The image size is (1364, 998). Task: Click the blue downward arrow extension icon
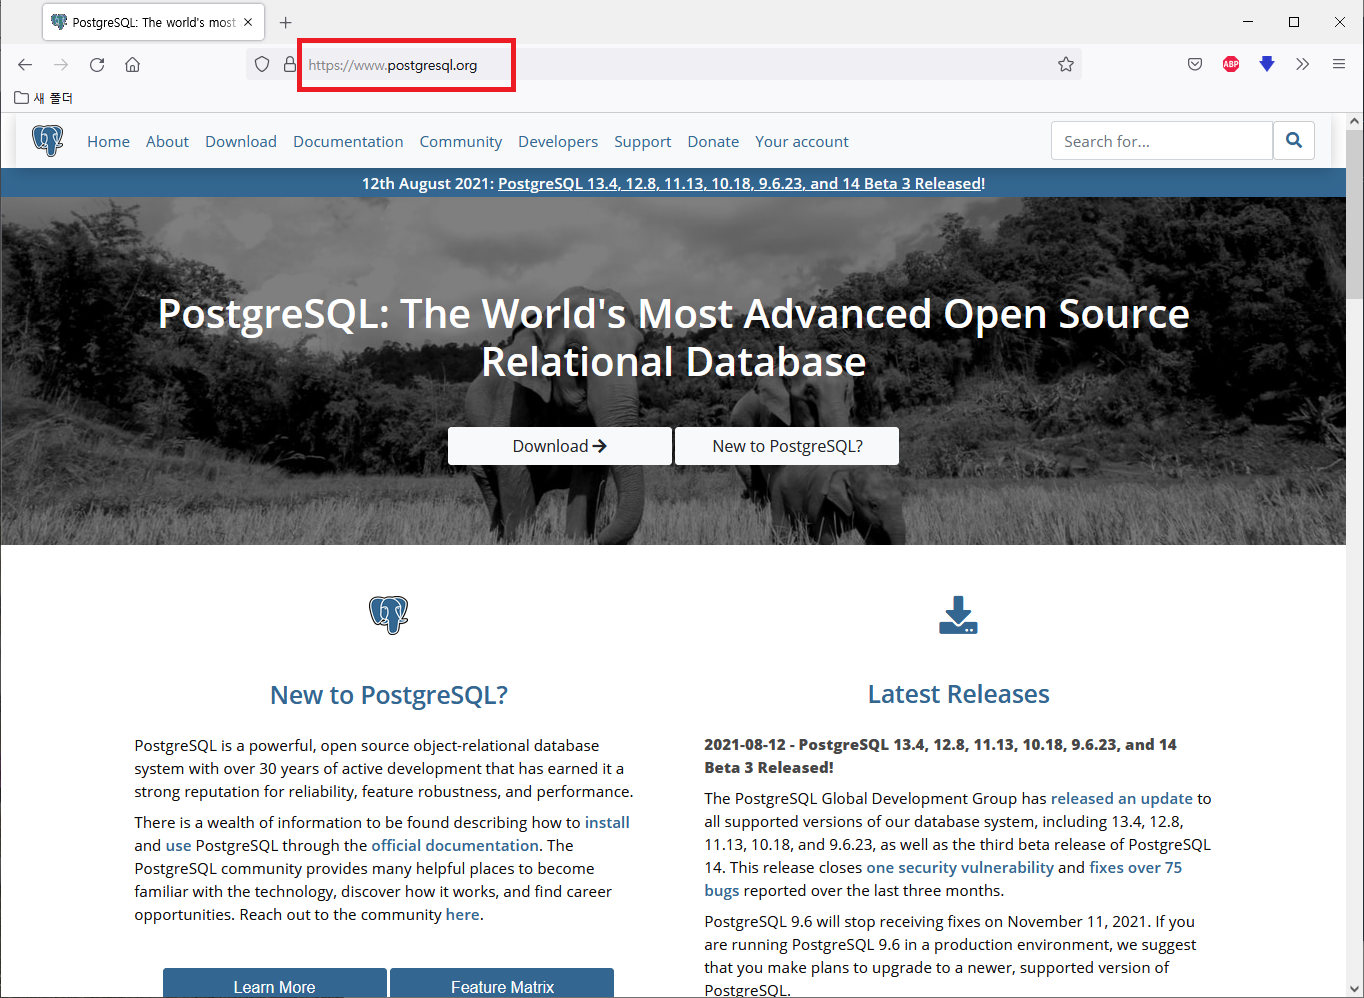[x=1267, y=65]
